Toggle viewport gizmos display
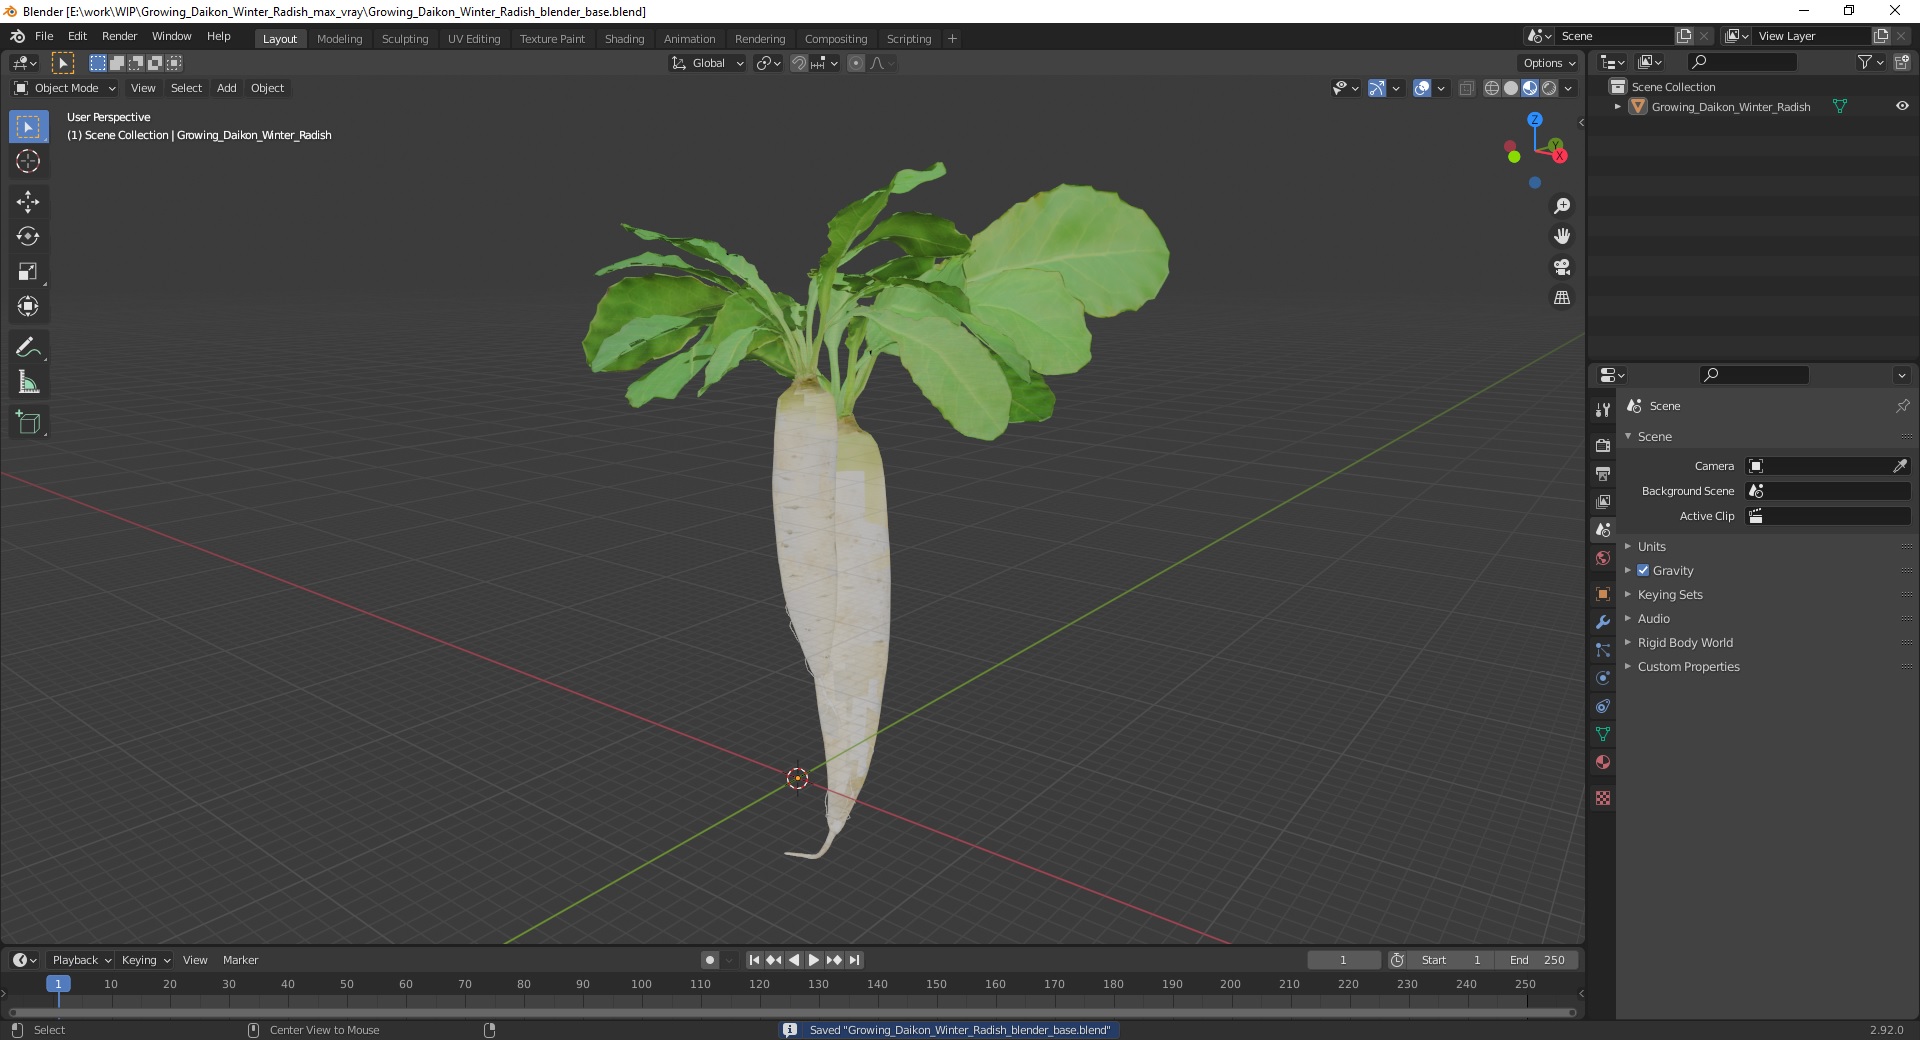This screenshot has width=1920, height=1040. [x=1377, y=88]
